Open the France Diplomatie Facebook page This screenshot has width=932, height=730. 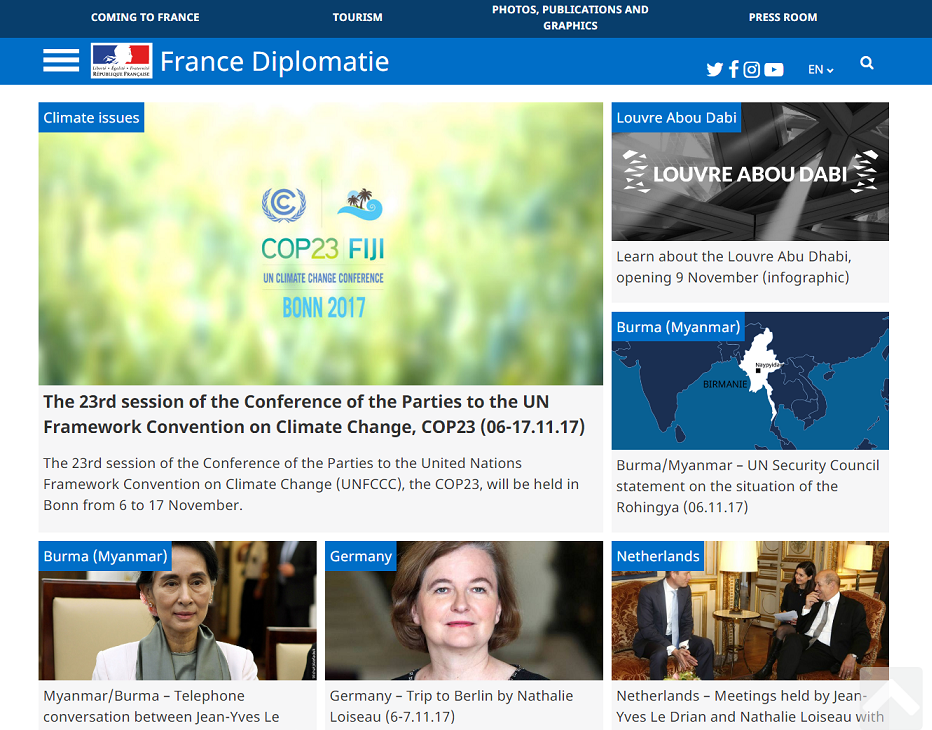pyautogui.click(x=733, y=70)
